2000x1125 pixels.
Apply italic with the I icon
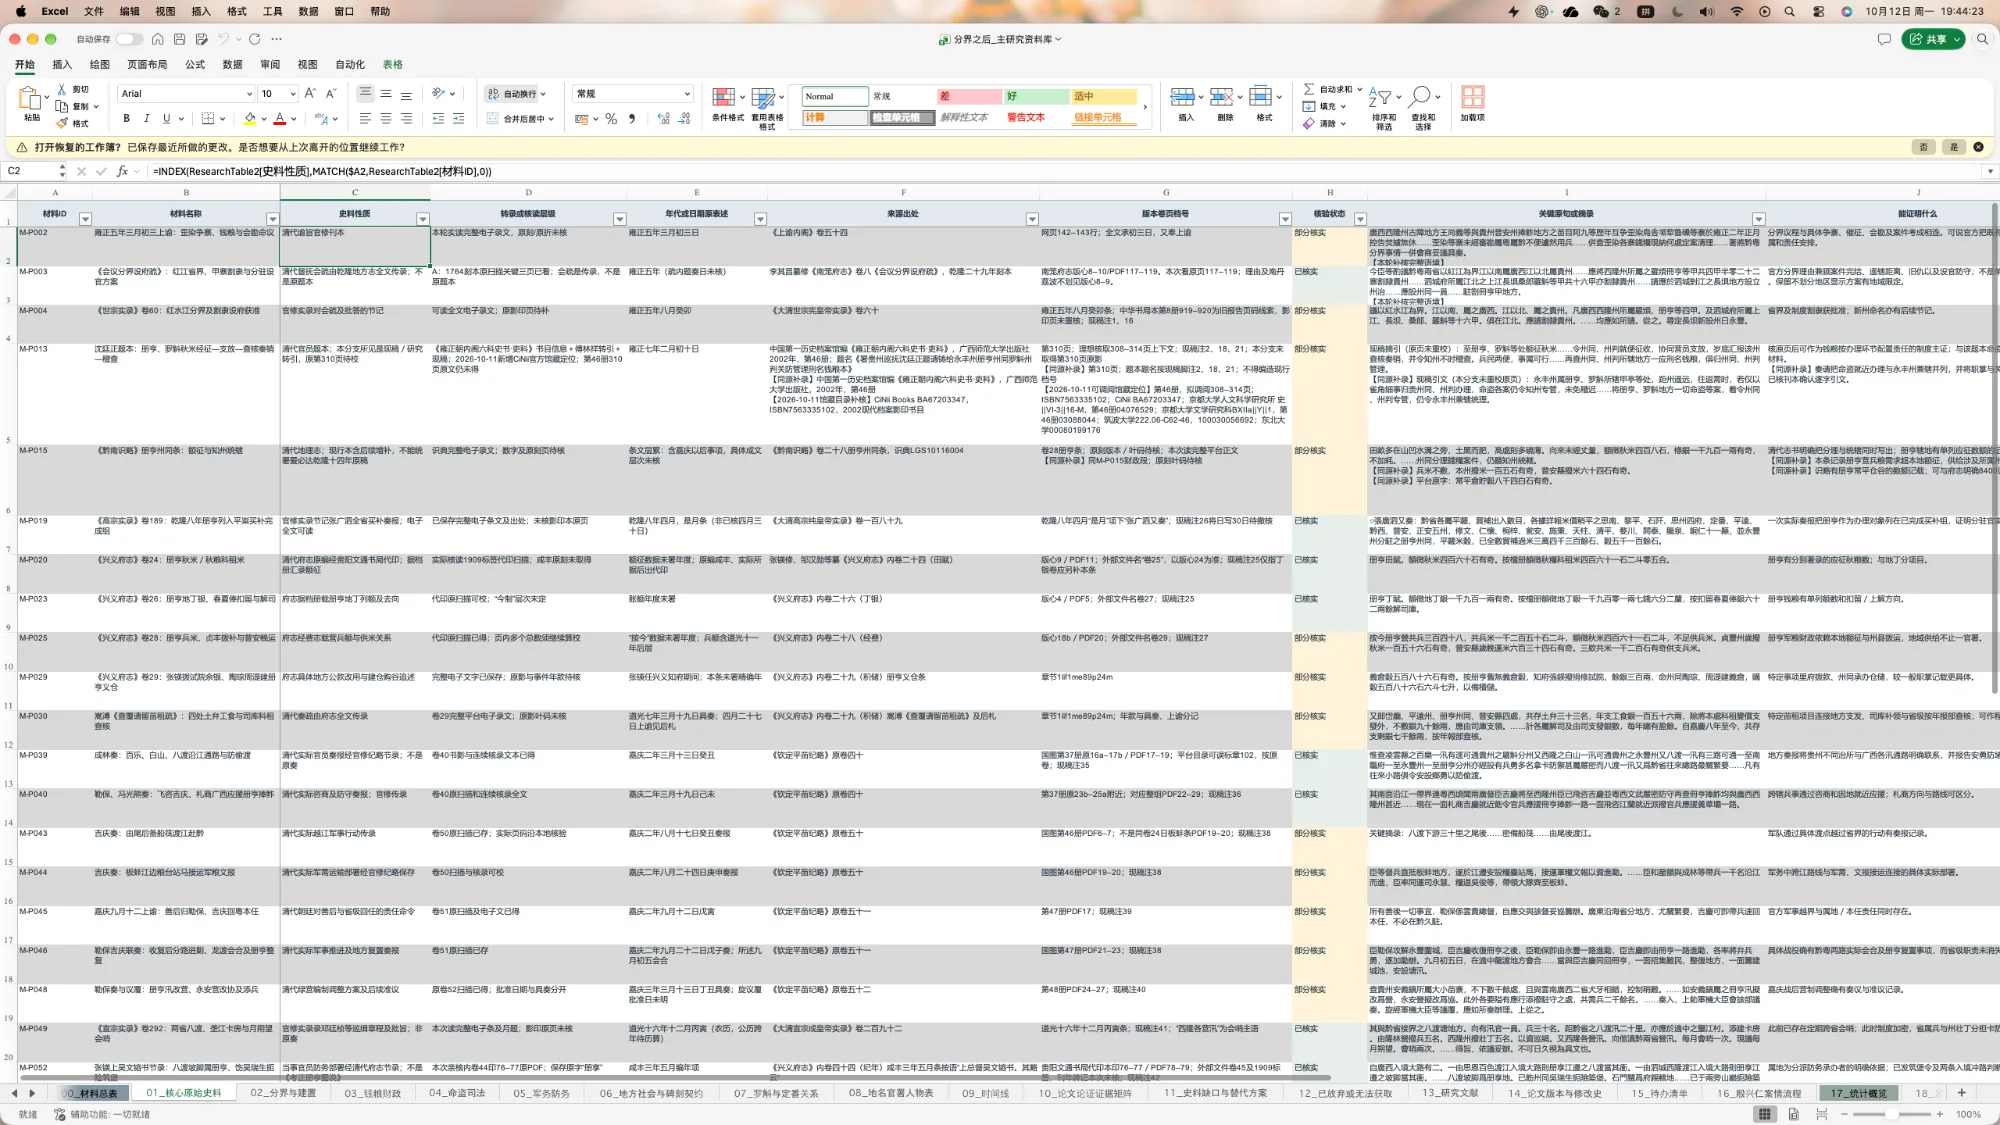pos(146,118)
